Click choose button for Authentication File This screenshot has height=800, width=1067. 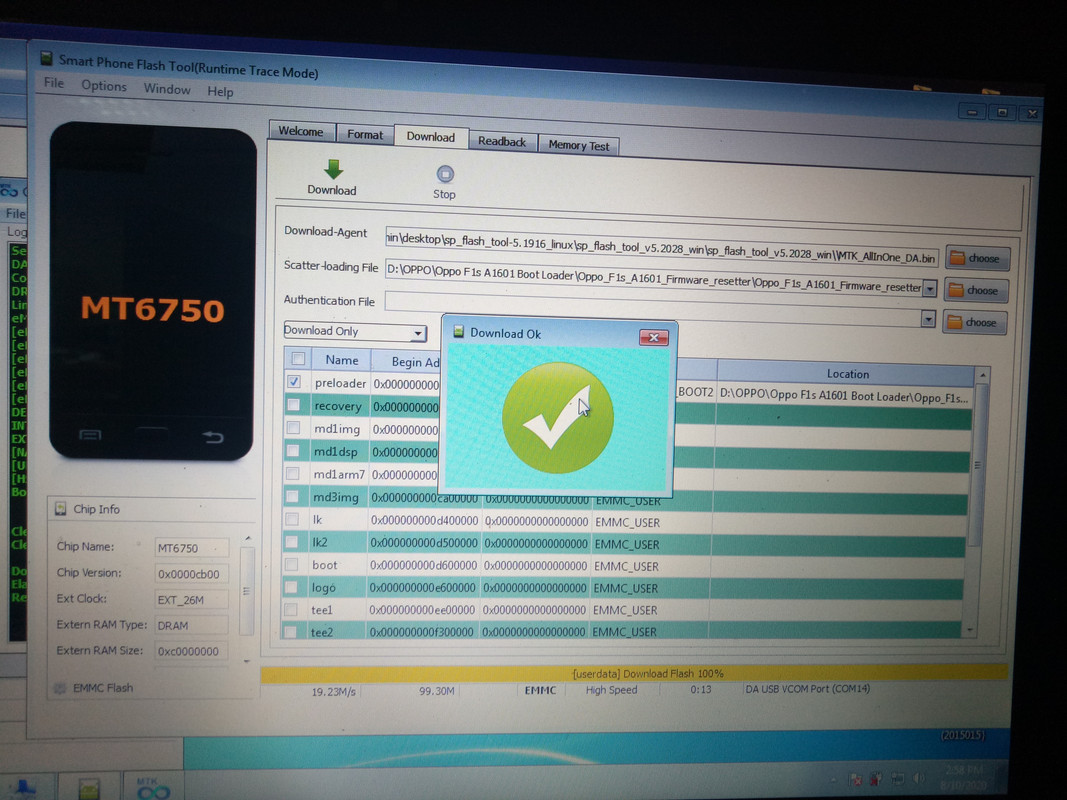(974, 322)
